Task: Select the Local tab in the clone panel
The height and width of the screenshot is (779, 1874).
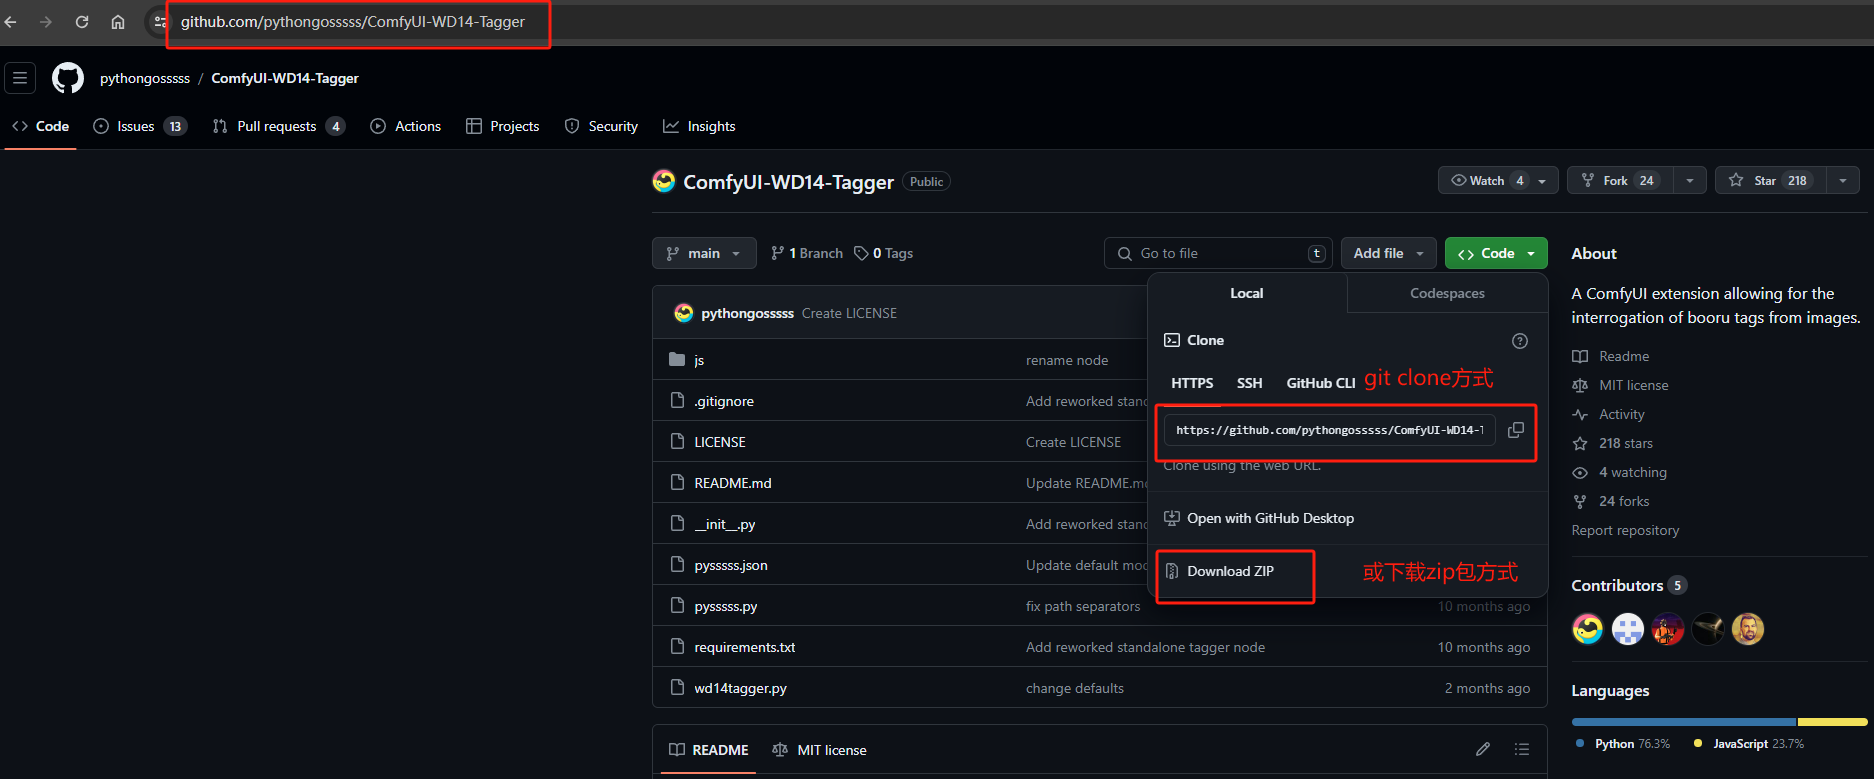Action: [1247, 293]
